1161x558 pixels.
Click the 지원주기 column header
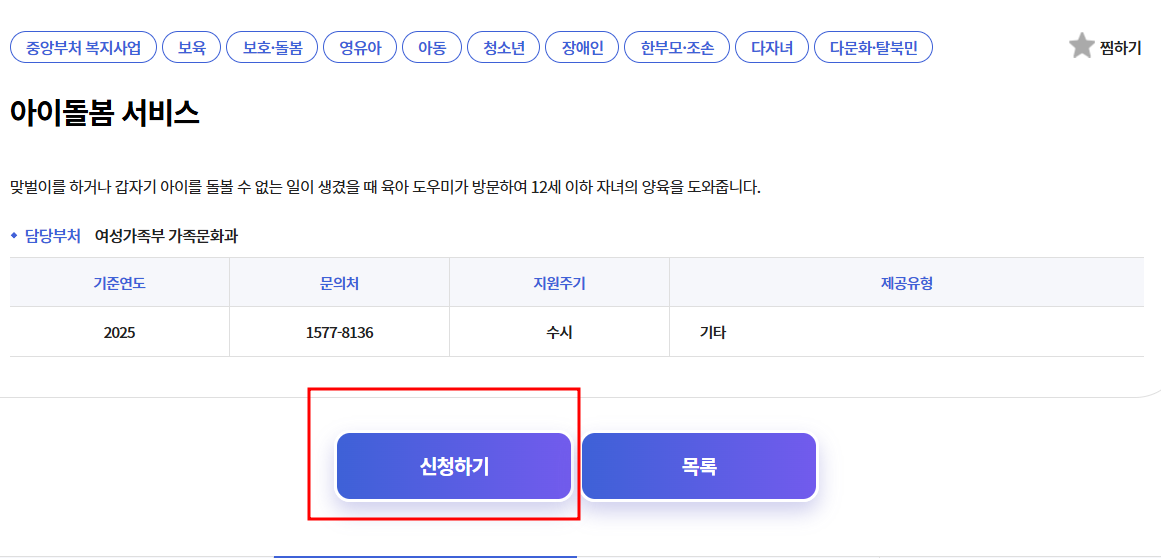pyautogui.click(x=559, y=283)
